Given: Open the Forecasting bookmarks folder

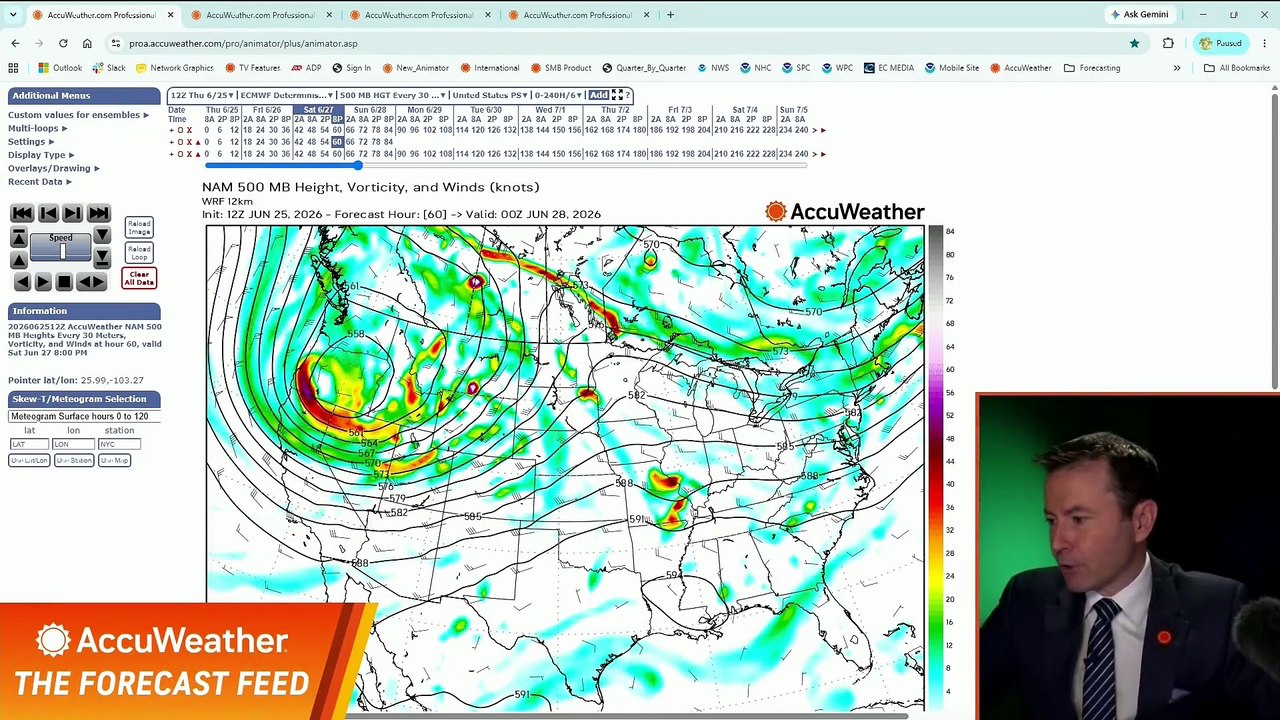Looking at the screenshot, I should [1092, 68].
